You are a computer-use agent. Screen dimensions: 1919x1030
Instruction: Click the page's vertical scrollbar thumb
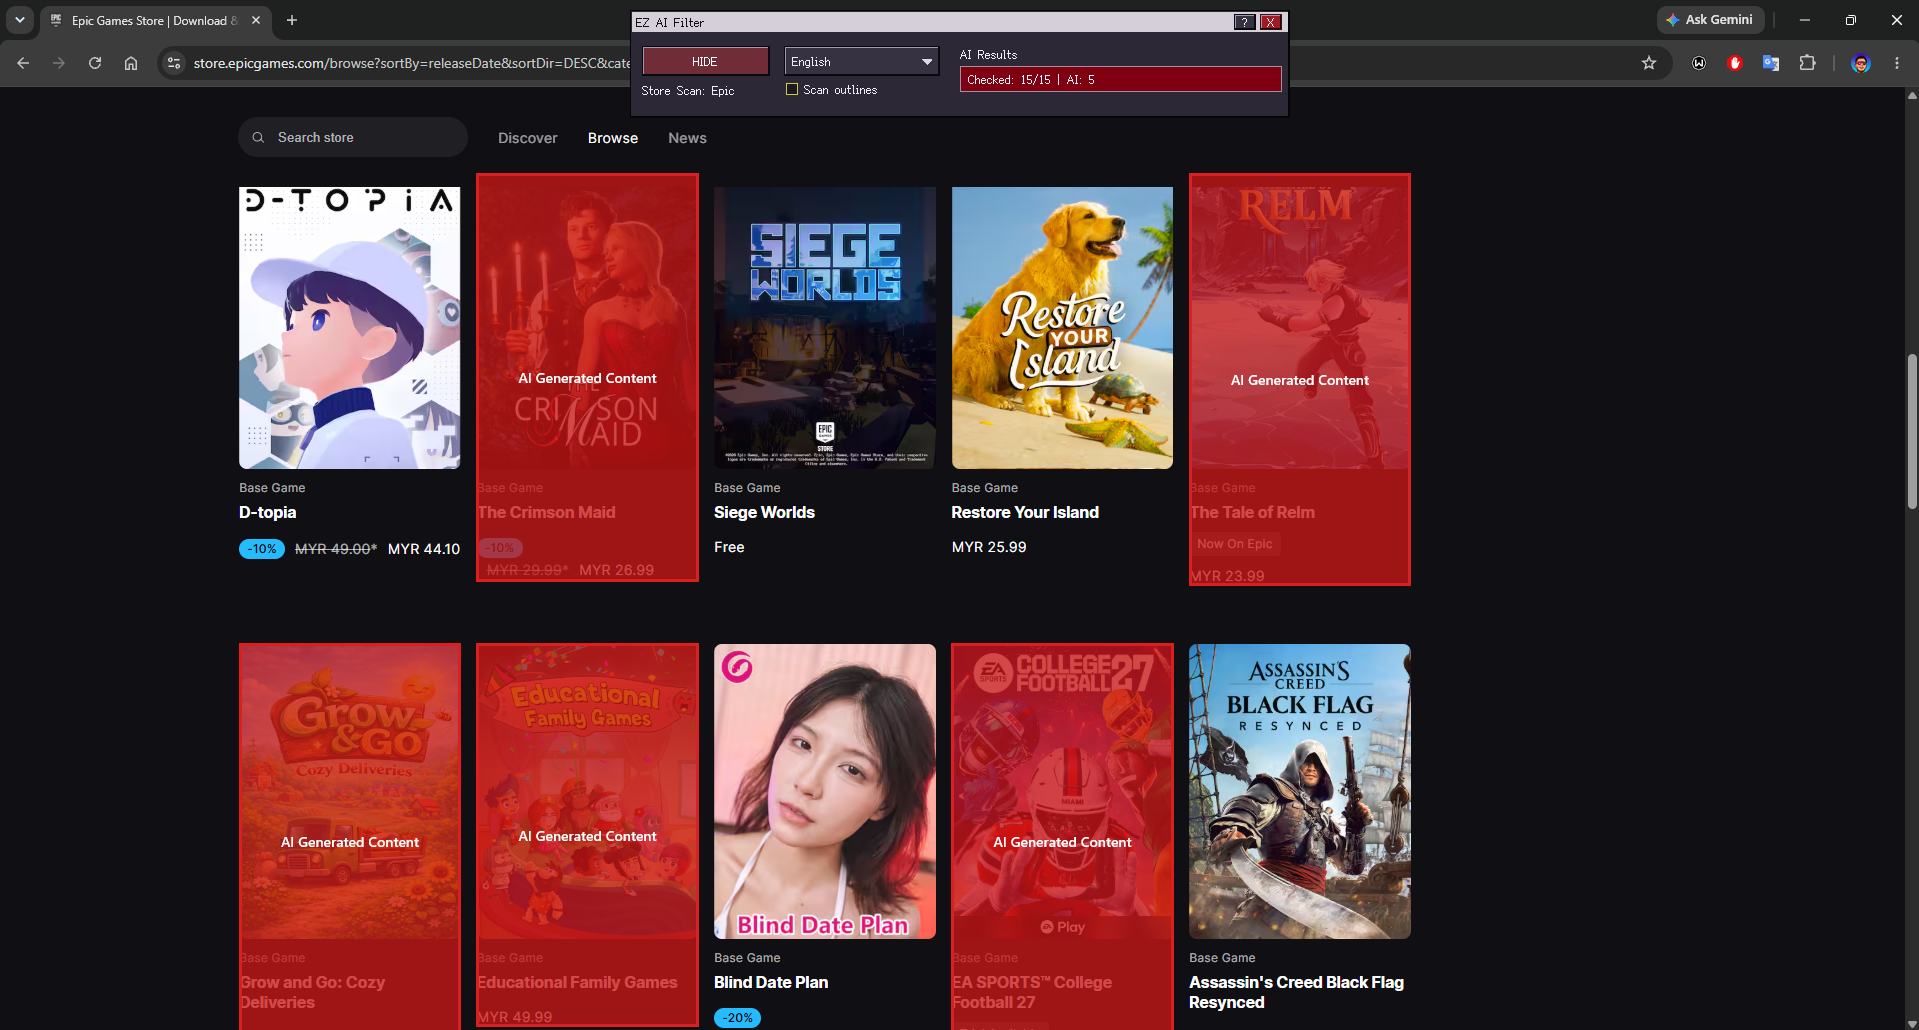tap(1912, 432)
